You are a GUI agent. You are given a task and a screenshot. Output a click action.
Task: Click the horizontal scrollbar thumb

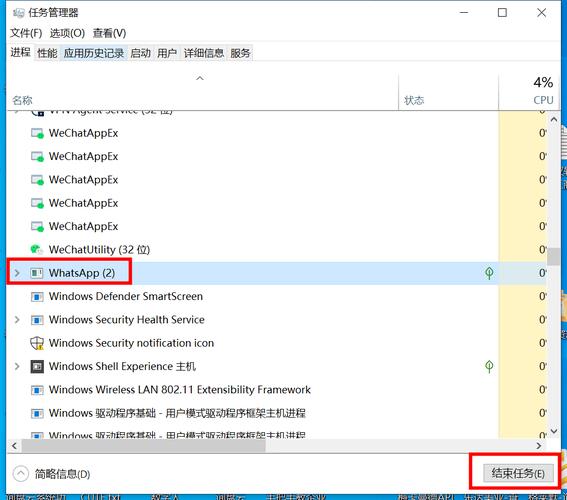(x=144, y=446)
